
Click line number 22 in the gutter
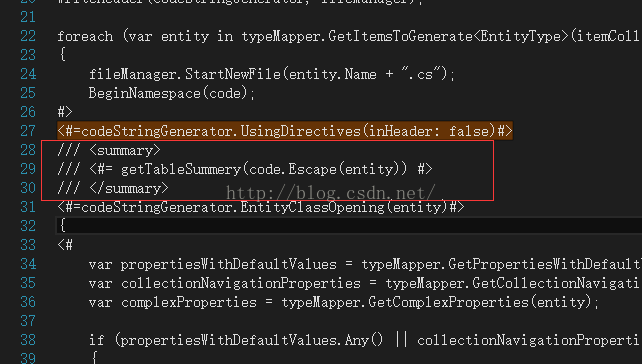click(28, 36)
